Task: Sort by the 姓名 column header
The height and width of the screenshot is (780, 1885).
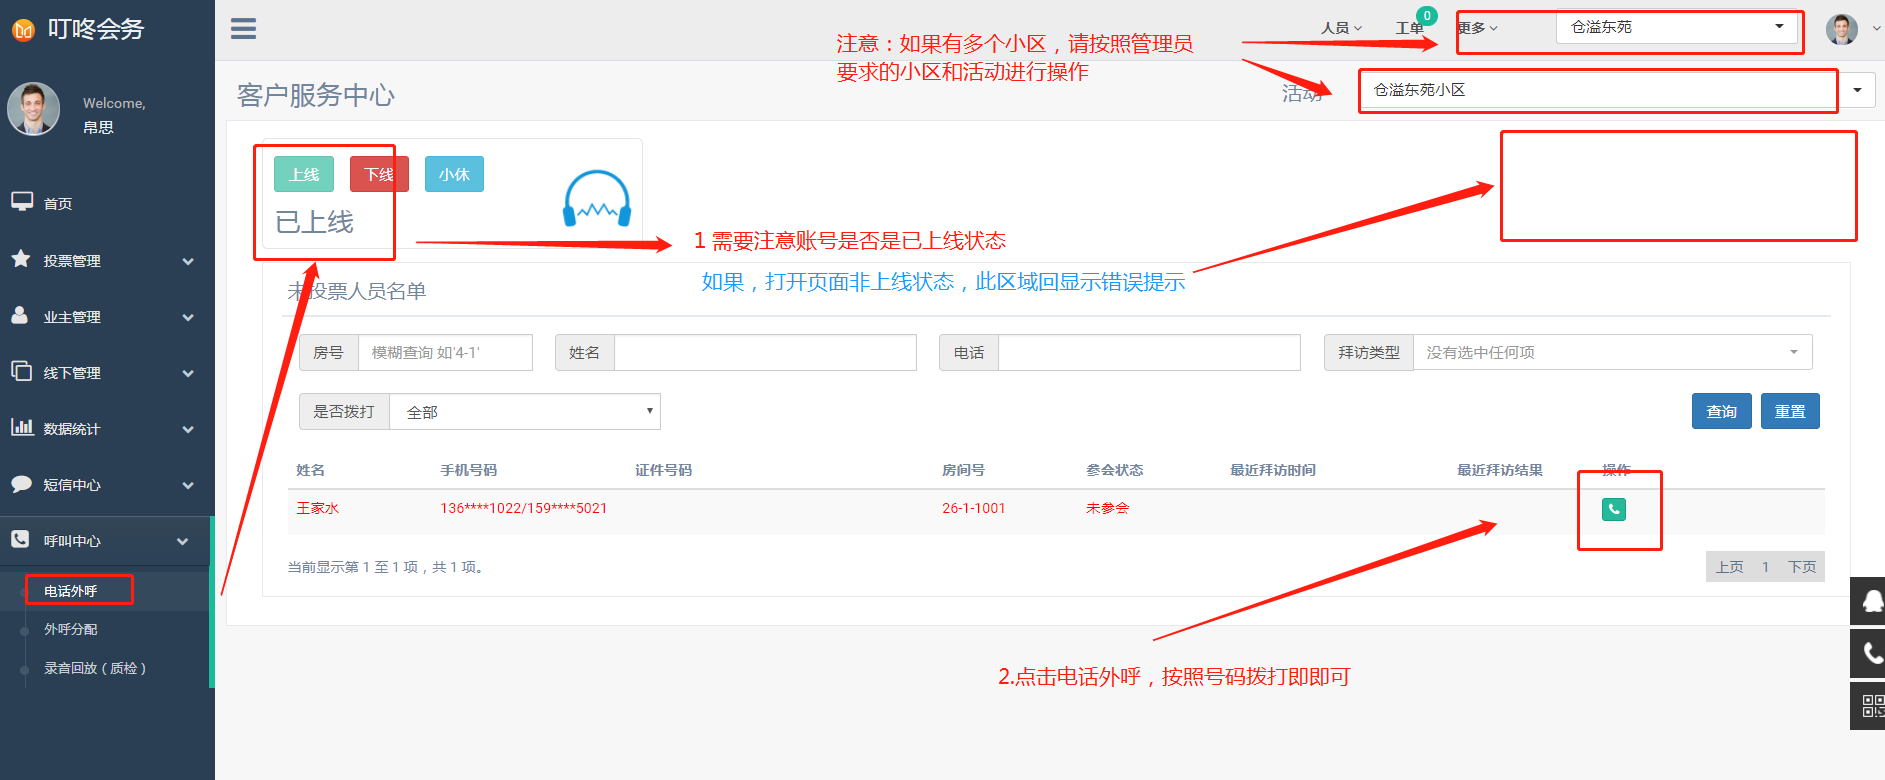Action: click(x=310, y=470)
